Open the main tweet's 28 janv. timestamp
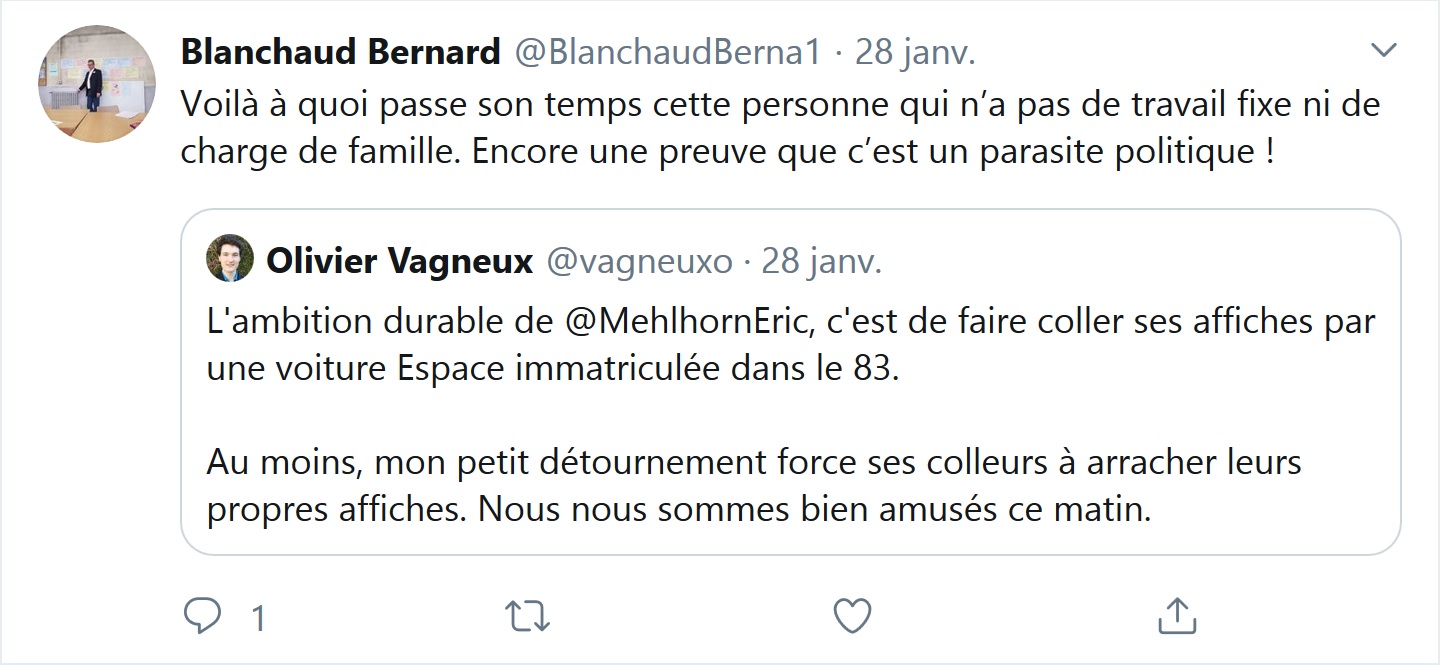The image size is (1440, 665). click(x=915, y=52)
